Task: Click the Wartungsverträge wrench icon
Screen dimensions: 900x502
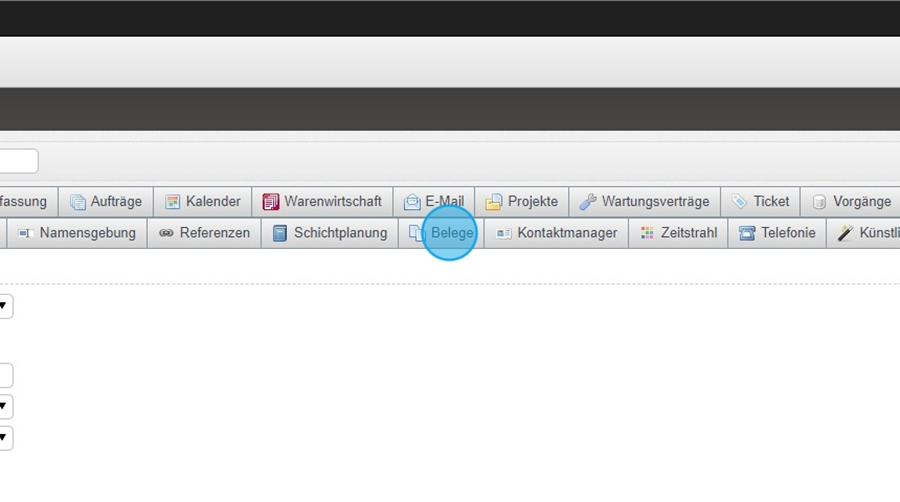Action: pos(588,202)
